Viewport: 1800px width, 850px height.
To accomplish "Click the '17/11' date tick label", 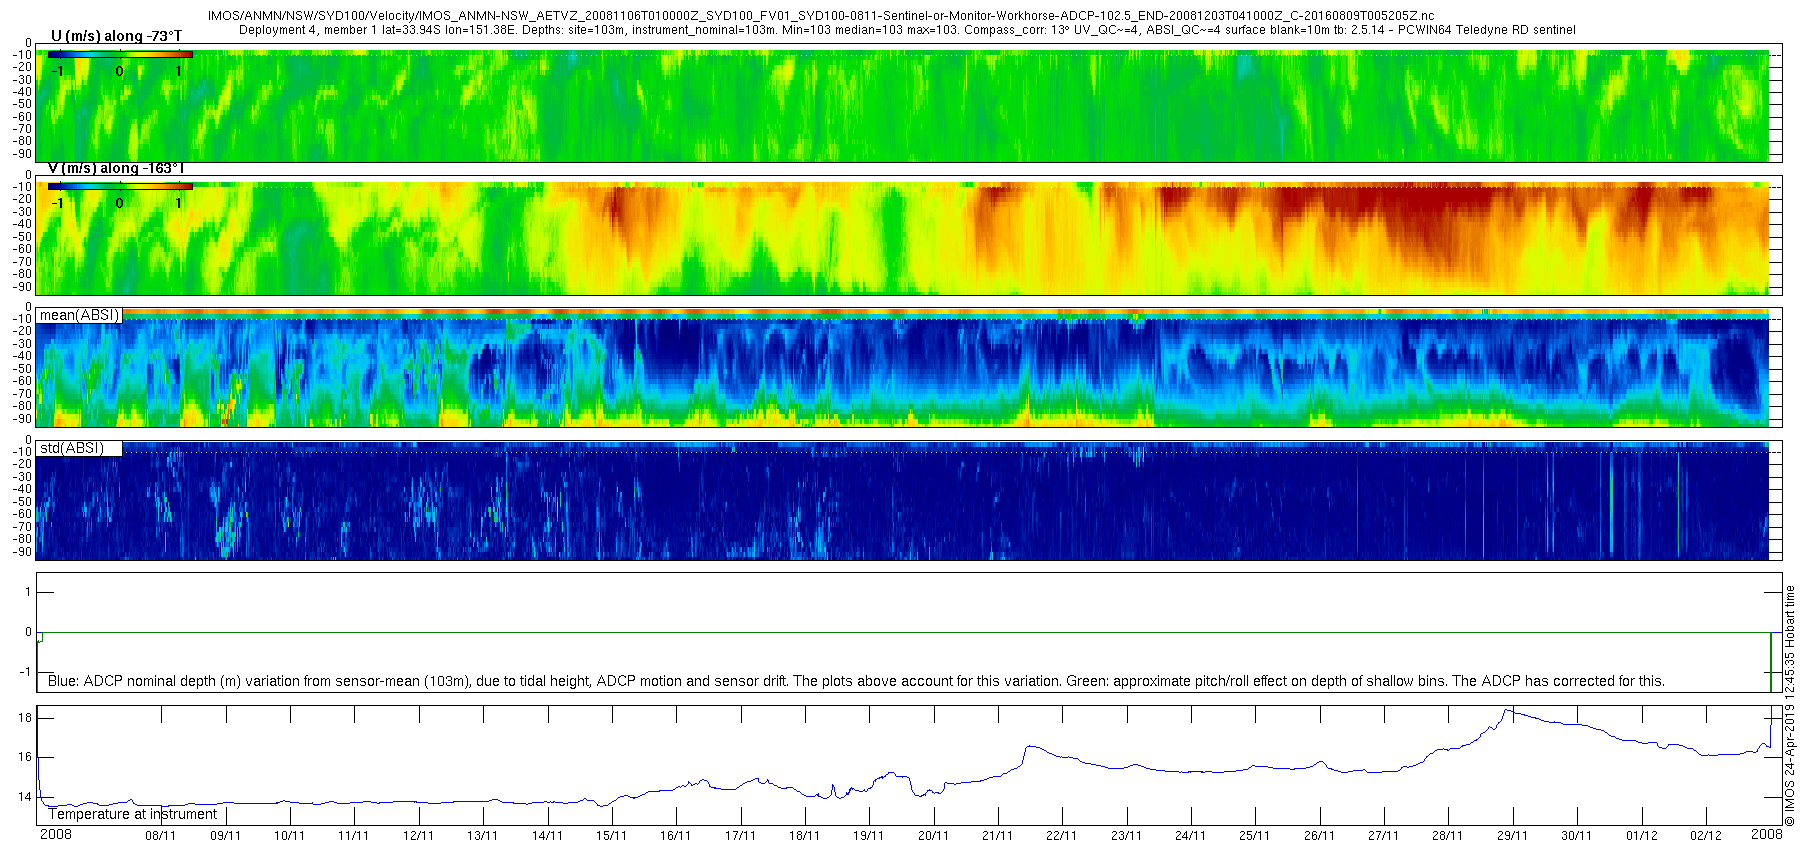I will point(740,836).
